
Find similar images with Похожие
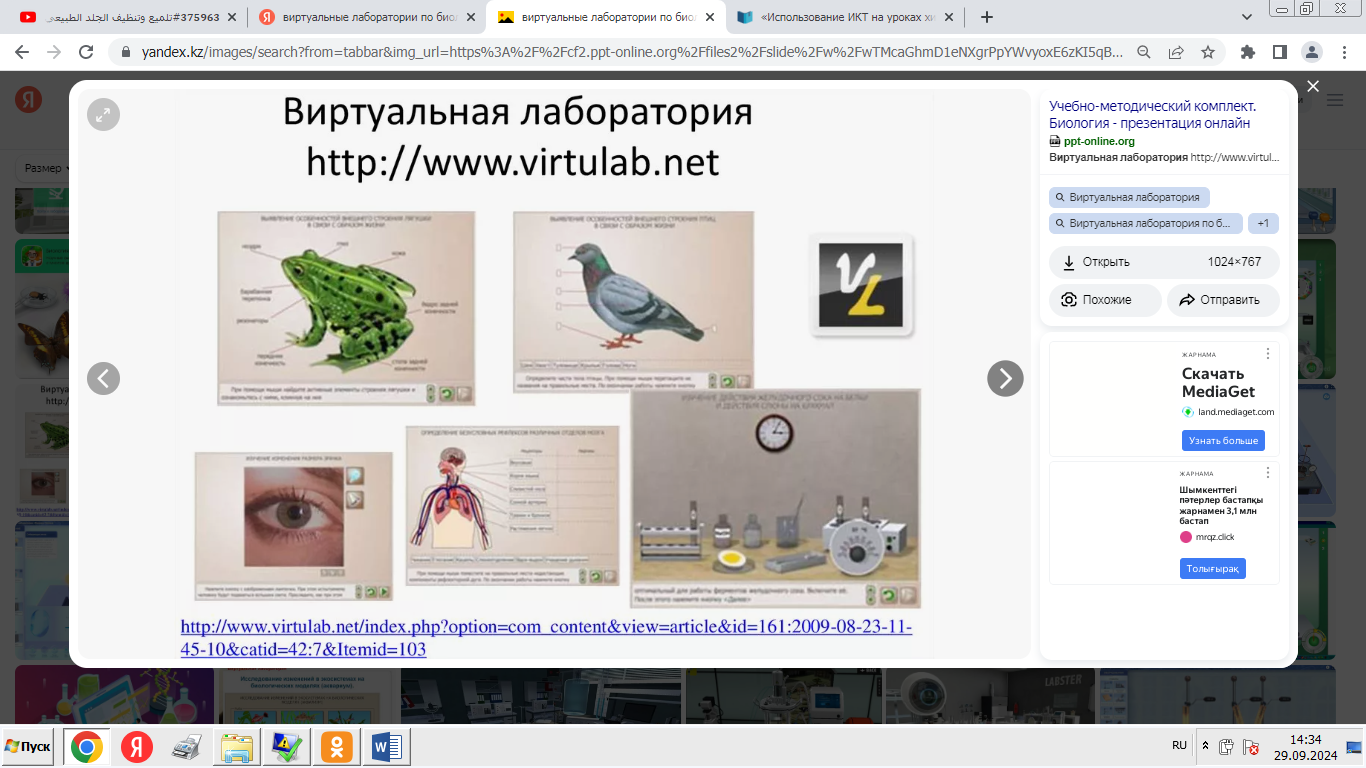click(1105, 300)
